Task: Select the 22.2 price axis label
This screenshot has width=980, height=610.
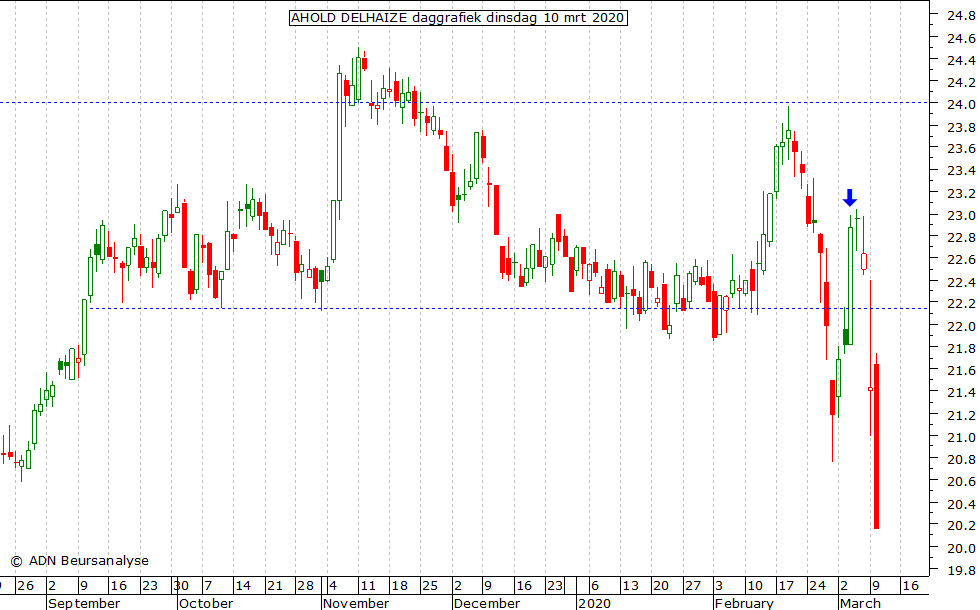Action: tap(961, 304)
